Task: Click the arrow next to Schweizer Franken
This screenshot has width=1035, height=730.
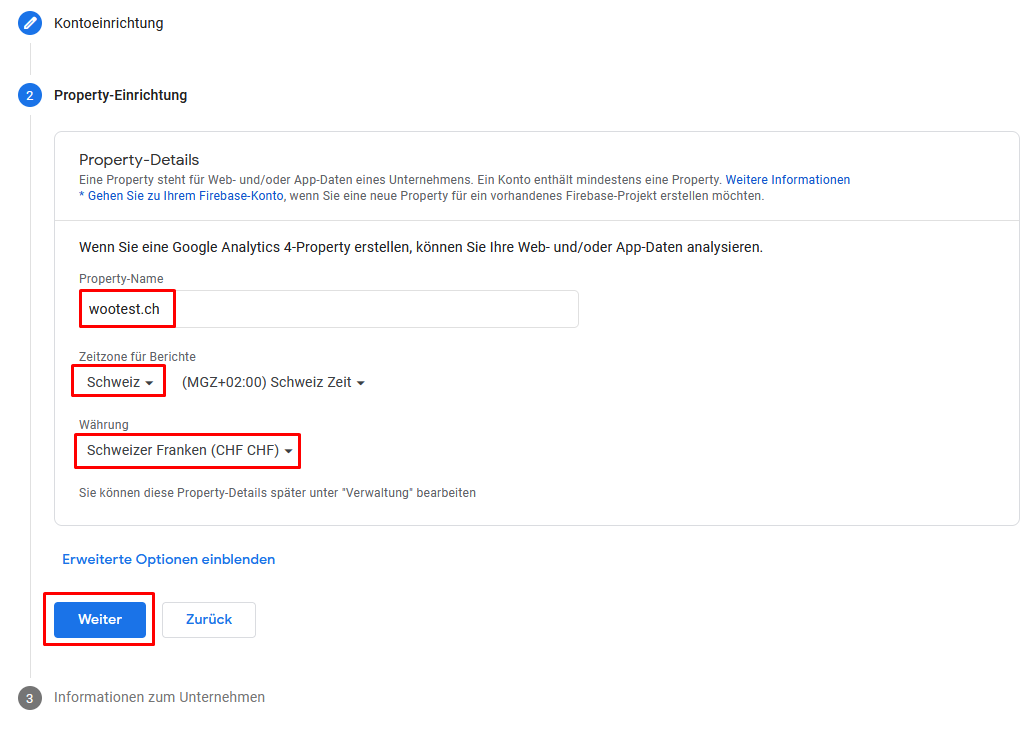Action: coord(288,451)
